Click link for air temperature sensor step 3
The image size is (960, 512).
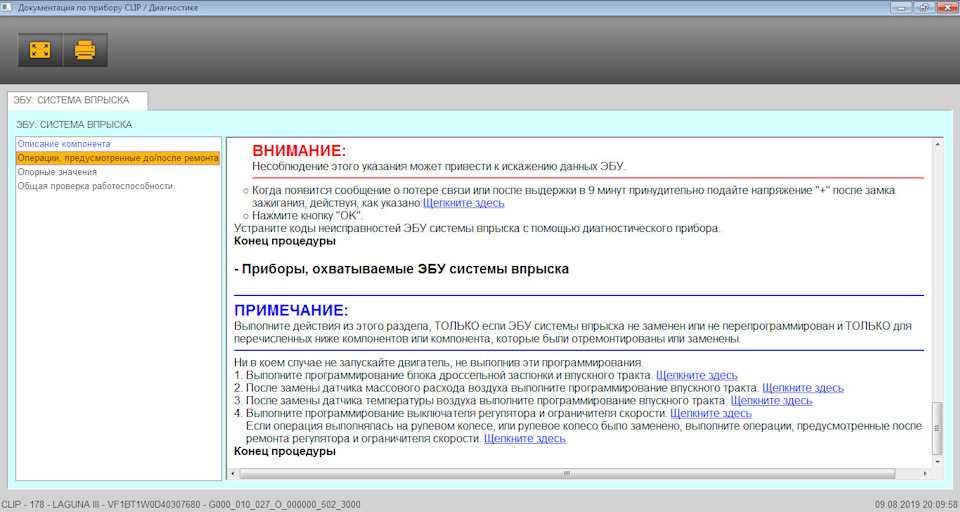click(771, 401)
